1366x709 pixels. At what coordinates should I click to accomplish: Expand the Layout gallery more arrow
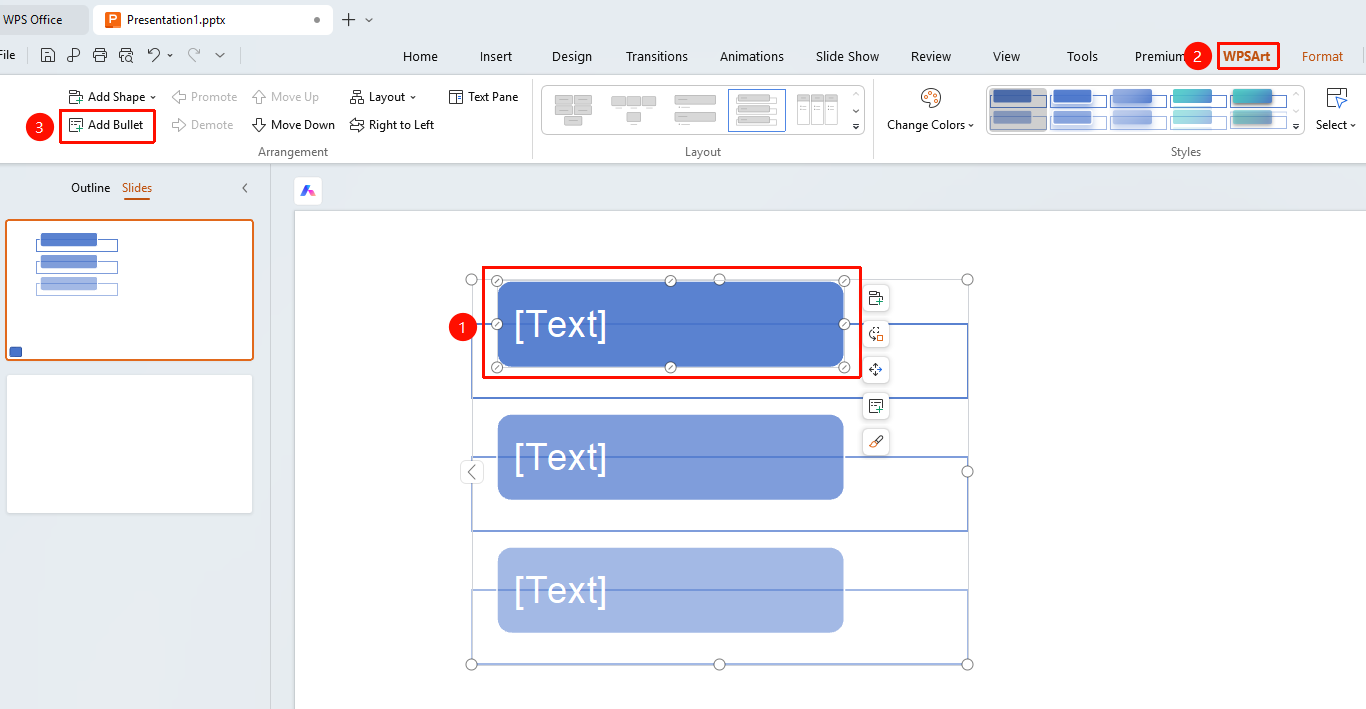tap(856, 127)
